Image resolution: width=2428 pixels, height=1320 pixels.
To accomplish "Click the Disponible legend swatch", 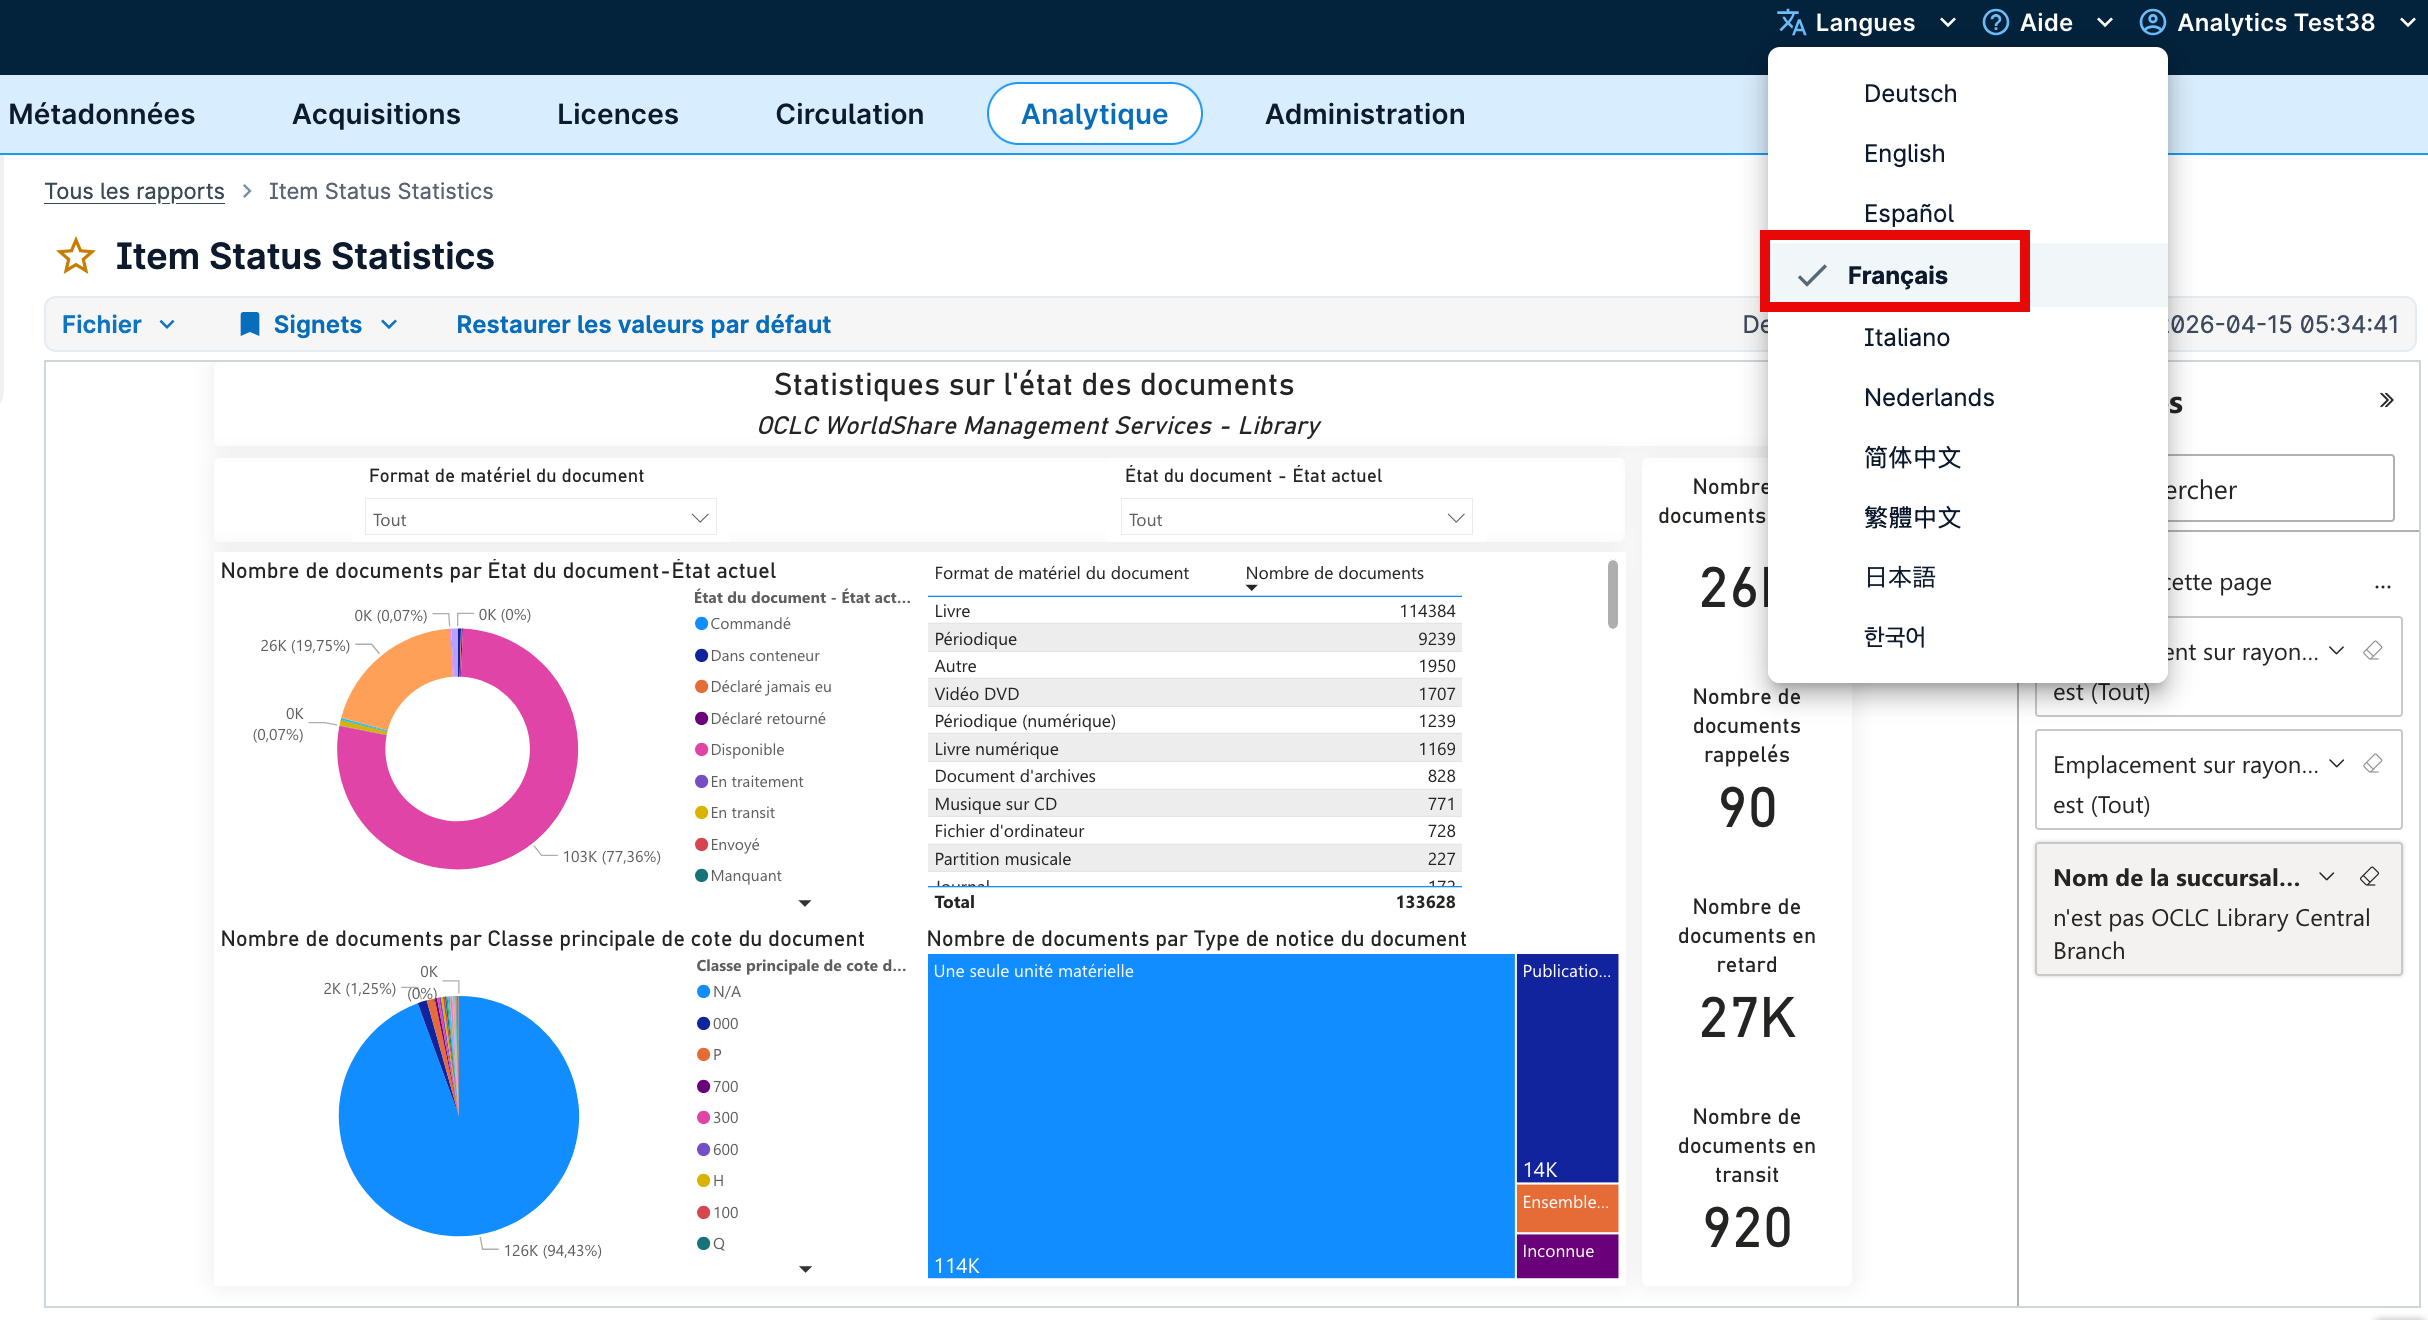I will pyautogui.click(x=701, y=750).
